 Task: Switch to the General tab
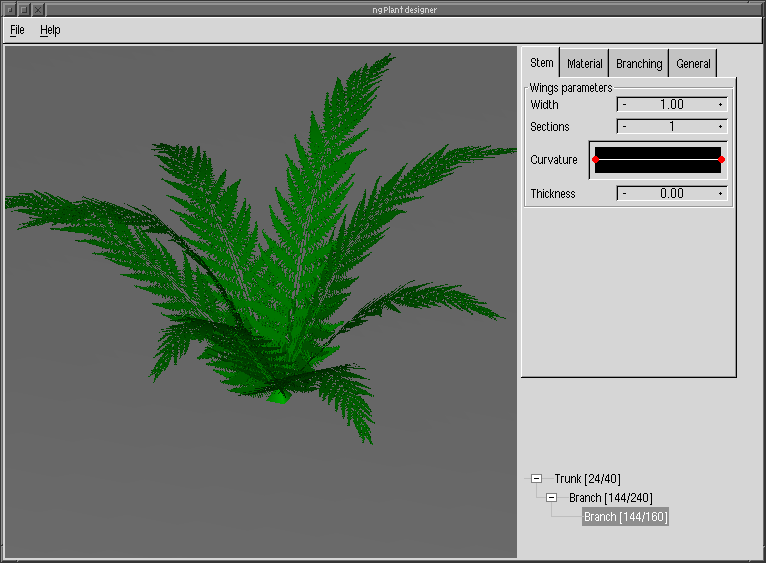[693, 64]
